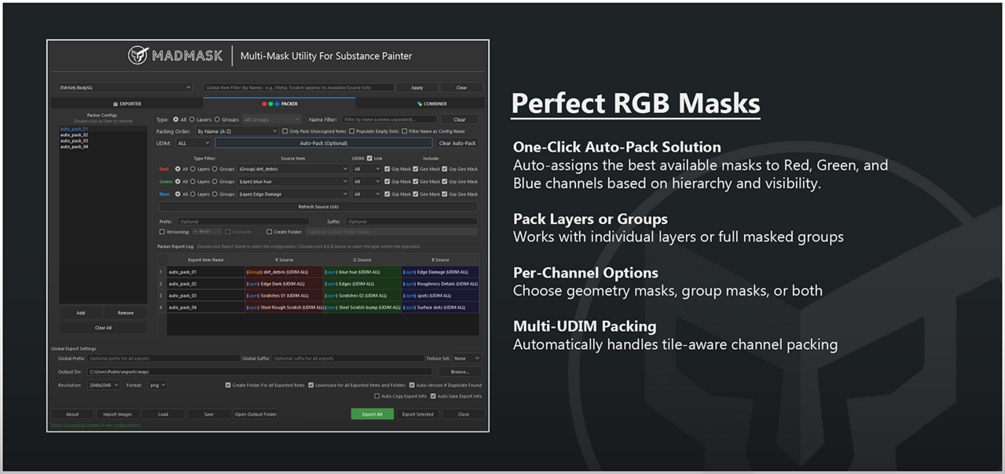Open the All Groups dropdown

272,119
